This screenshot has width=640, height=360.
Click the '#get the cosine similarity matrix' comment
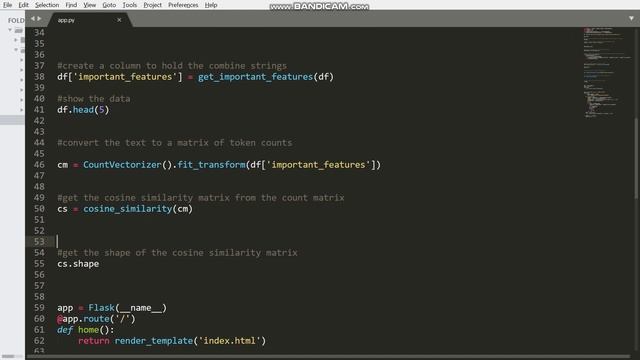pyautogui.click(x=201, y=198)
